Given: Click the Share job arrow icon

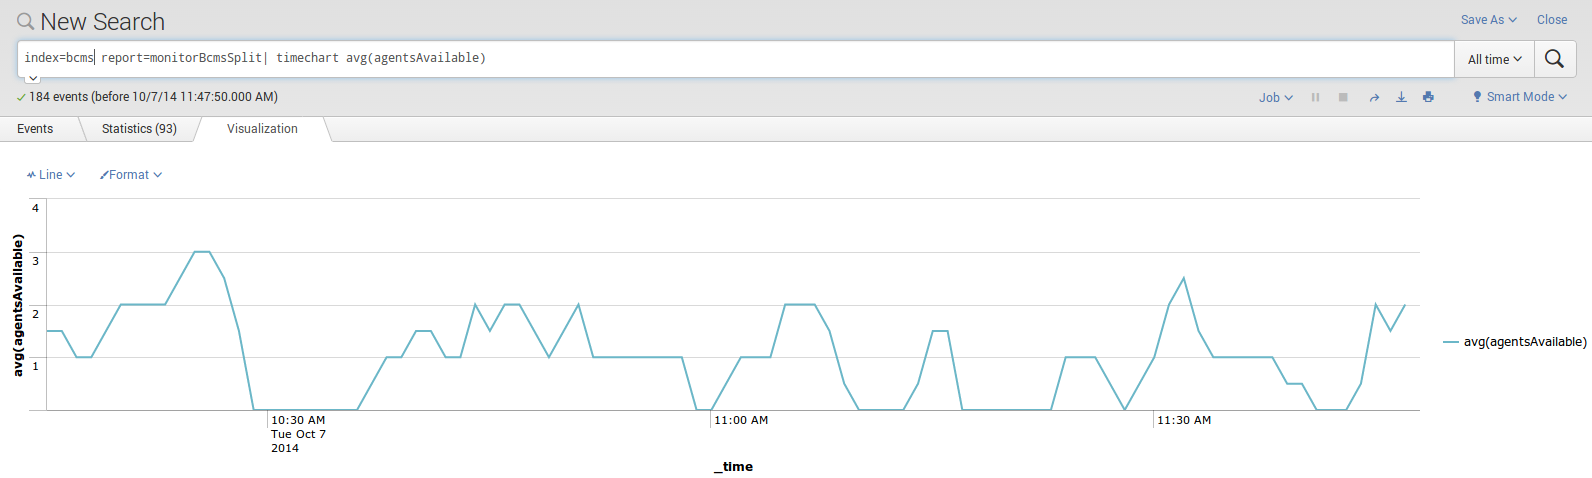Looking at the screenshot, I should click(1374, 97).
